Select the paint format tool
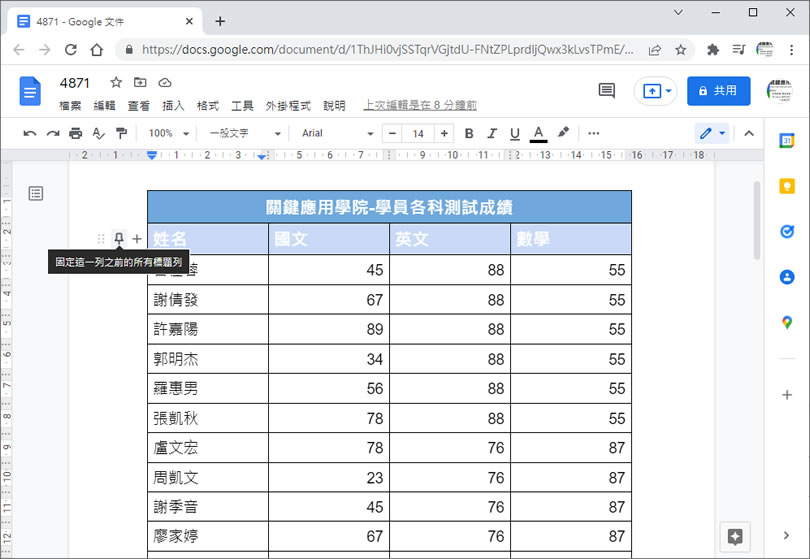This screenshot has width=810, height=559. point(121,133)
